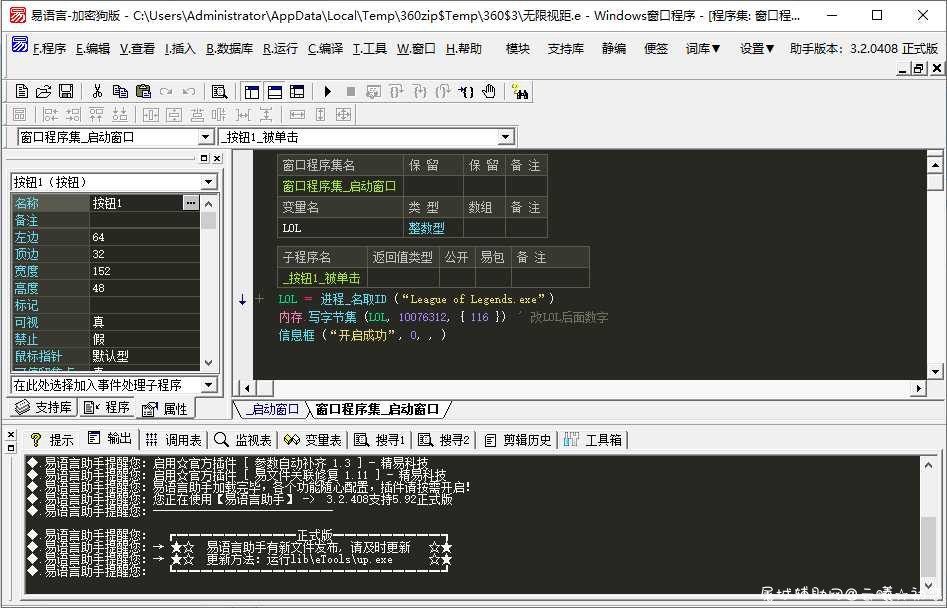Save the program with the floppy disk icon
Image resolution: width=947 pixels, height=608 pixels.
pyautogui.click(x=66, y=92)
